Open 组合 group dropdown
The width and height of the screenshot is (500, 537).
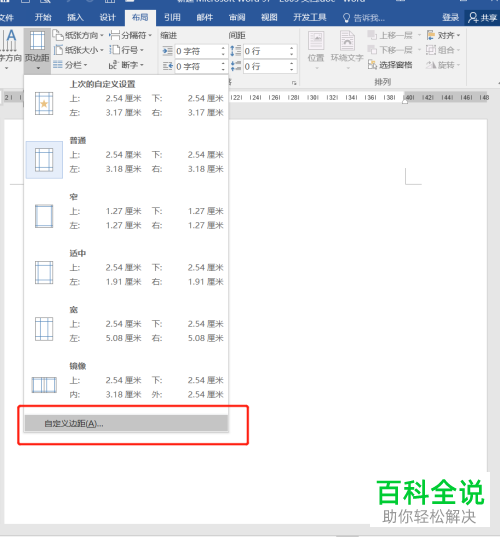click(443, 50)
